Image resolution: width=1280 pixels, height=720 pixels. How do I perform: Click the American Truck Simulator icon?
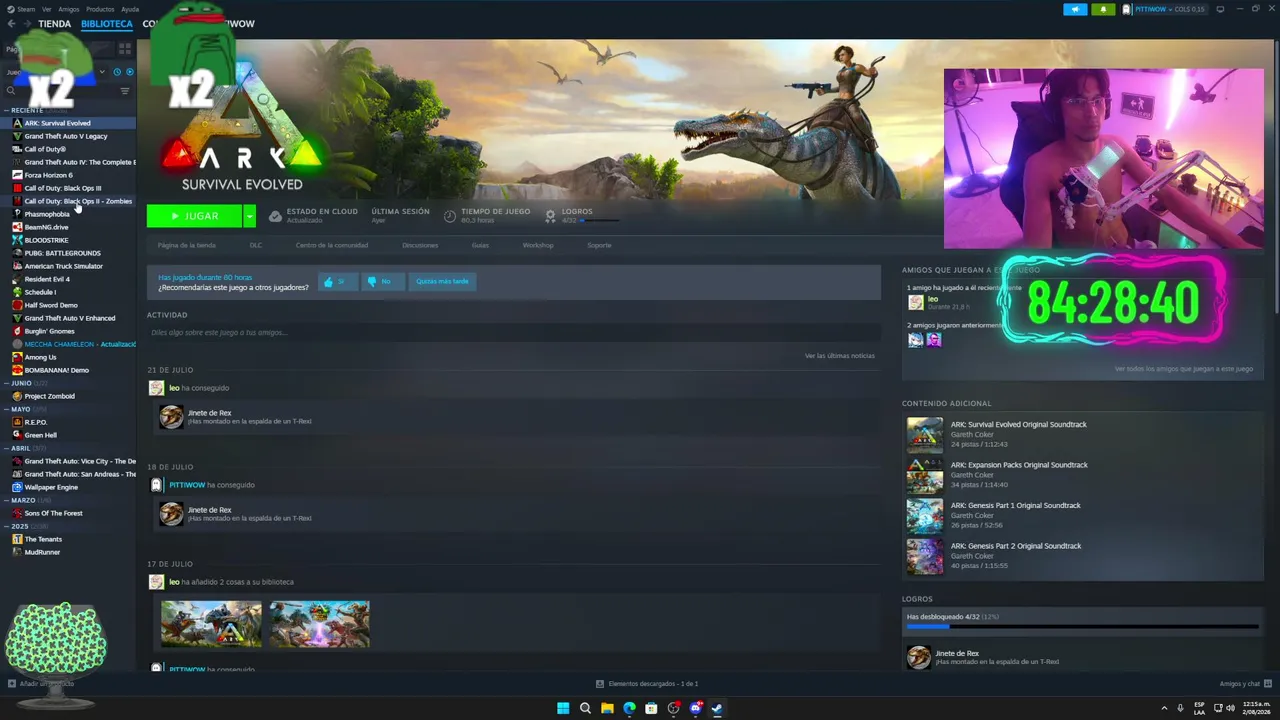point(17,266)
